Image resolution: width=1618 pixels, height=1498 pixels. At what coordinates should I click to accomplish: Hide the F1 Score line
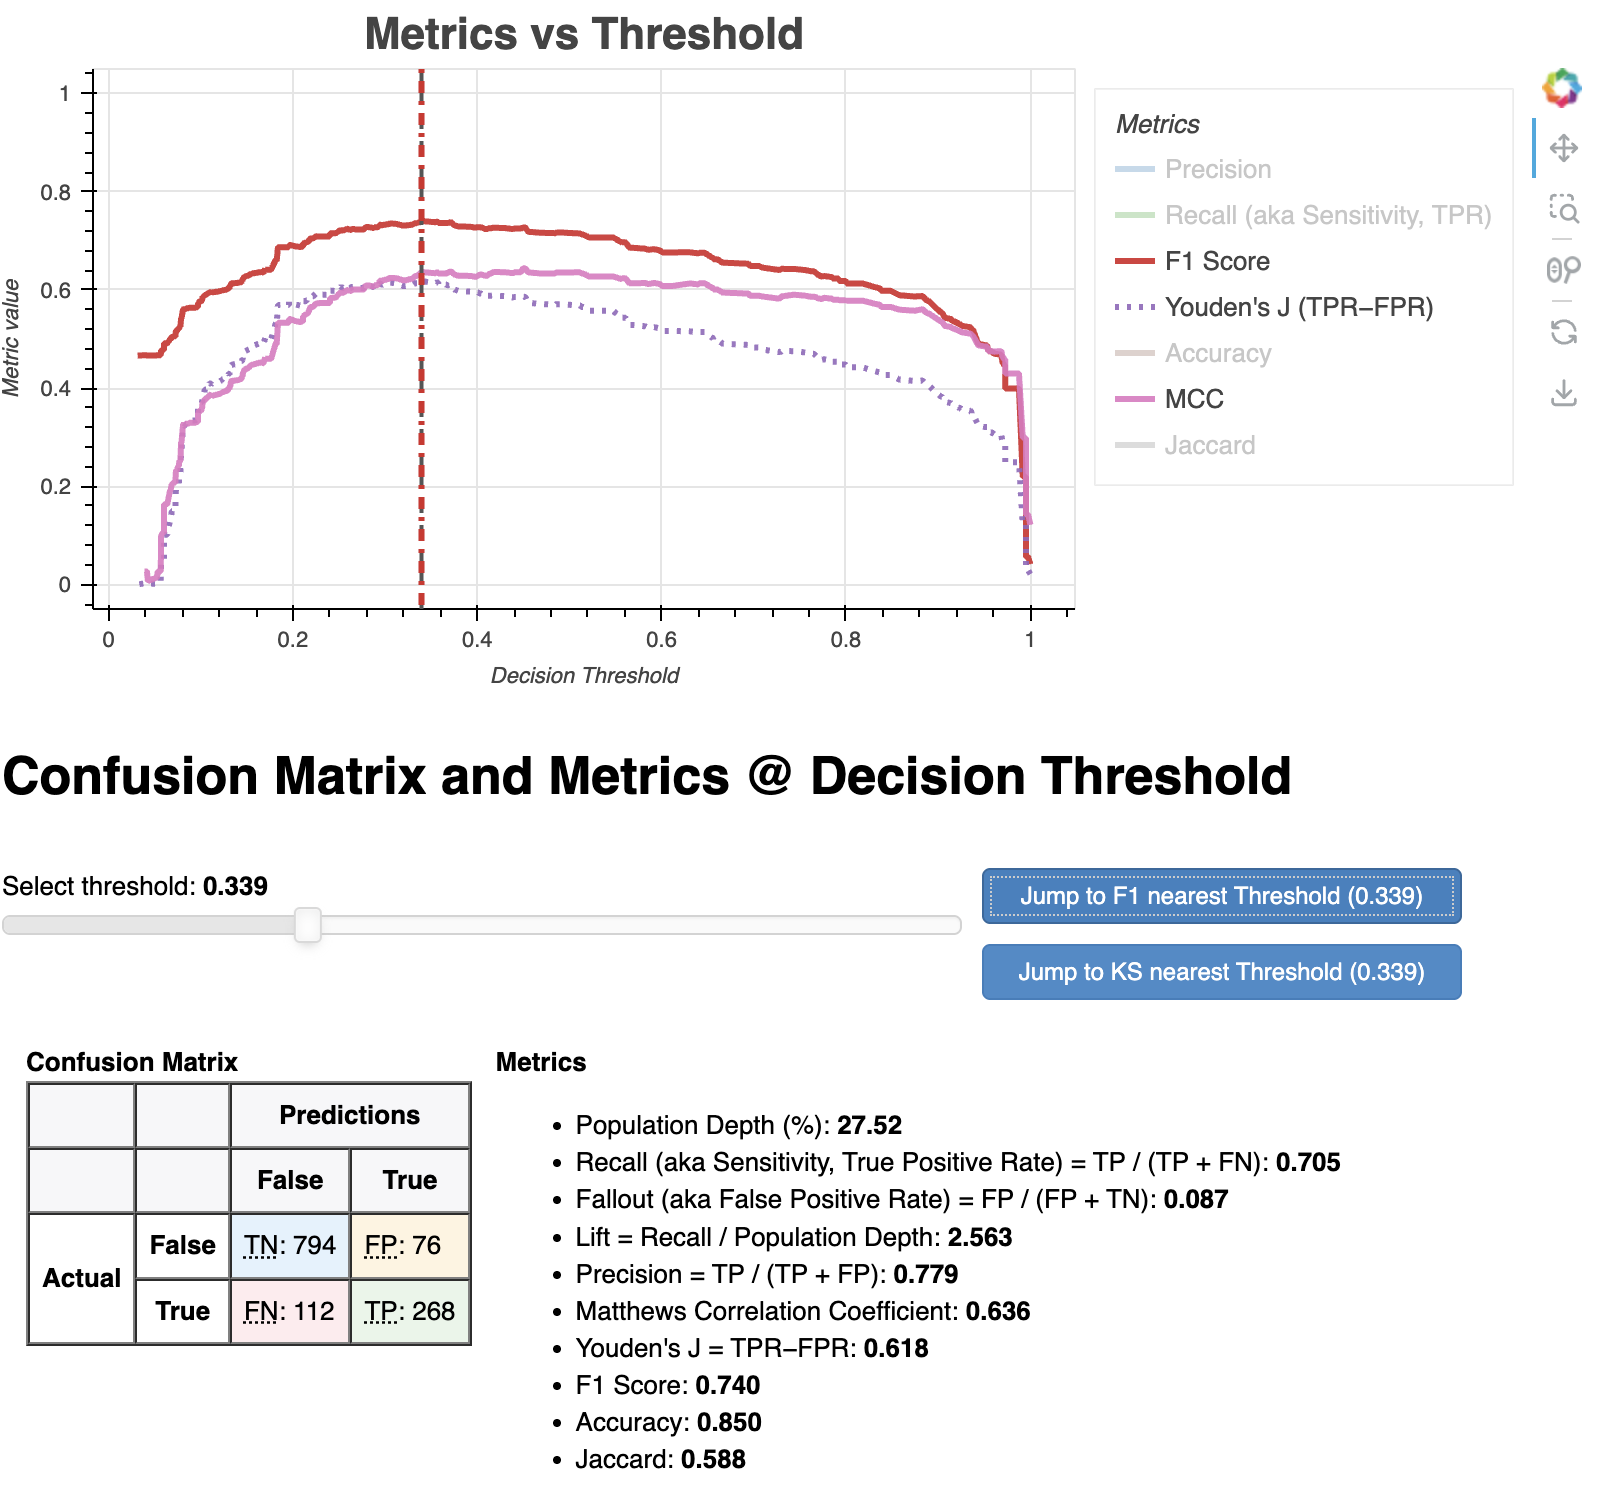[x=1216, y=261]
